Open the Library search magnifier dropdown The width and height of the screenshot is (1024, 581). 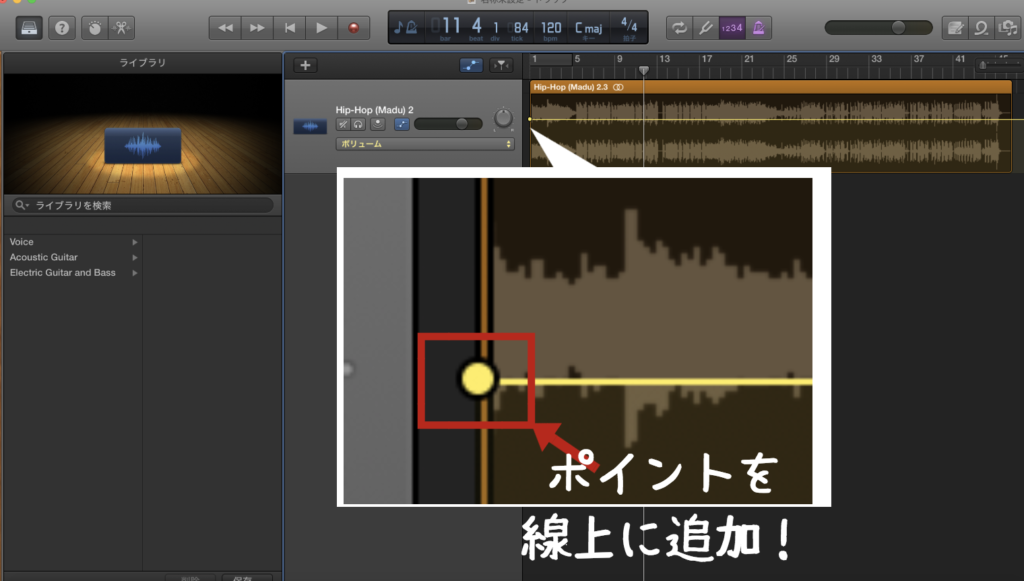coord(22,205)
